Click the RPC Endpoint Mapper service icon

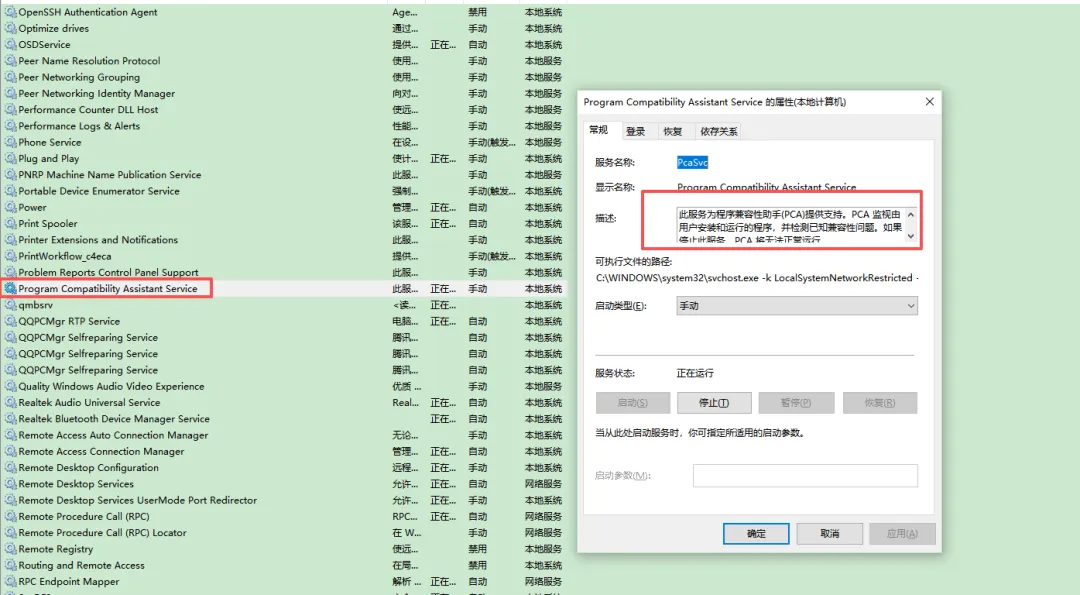pyautogui.click(x=10, y=581)
